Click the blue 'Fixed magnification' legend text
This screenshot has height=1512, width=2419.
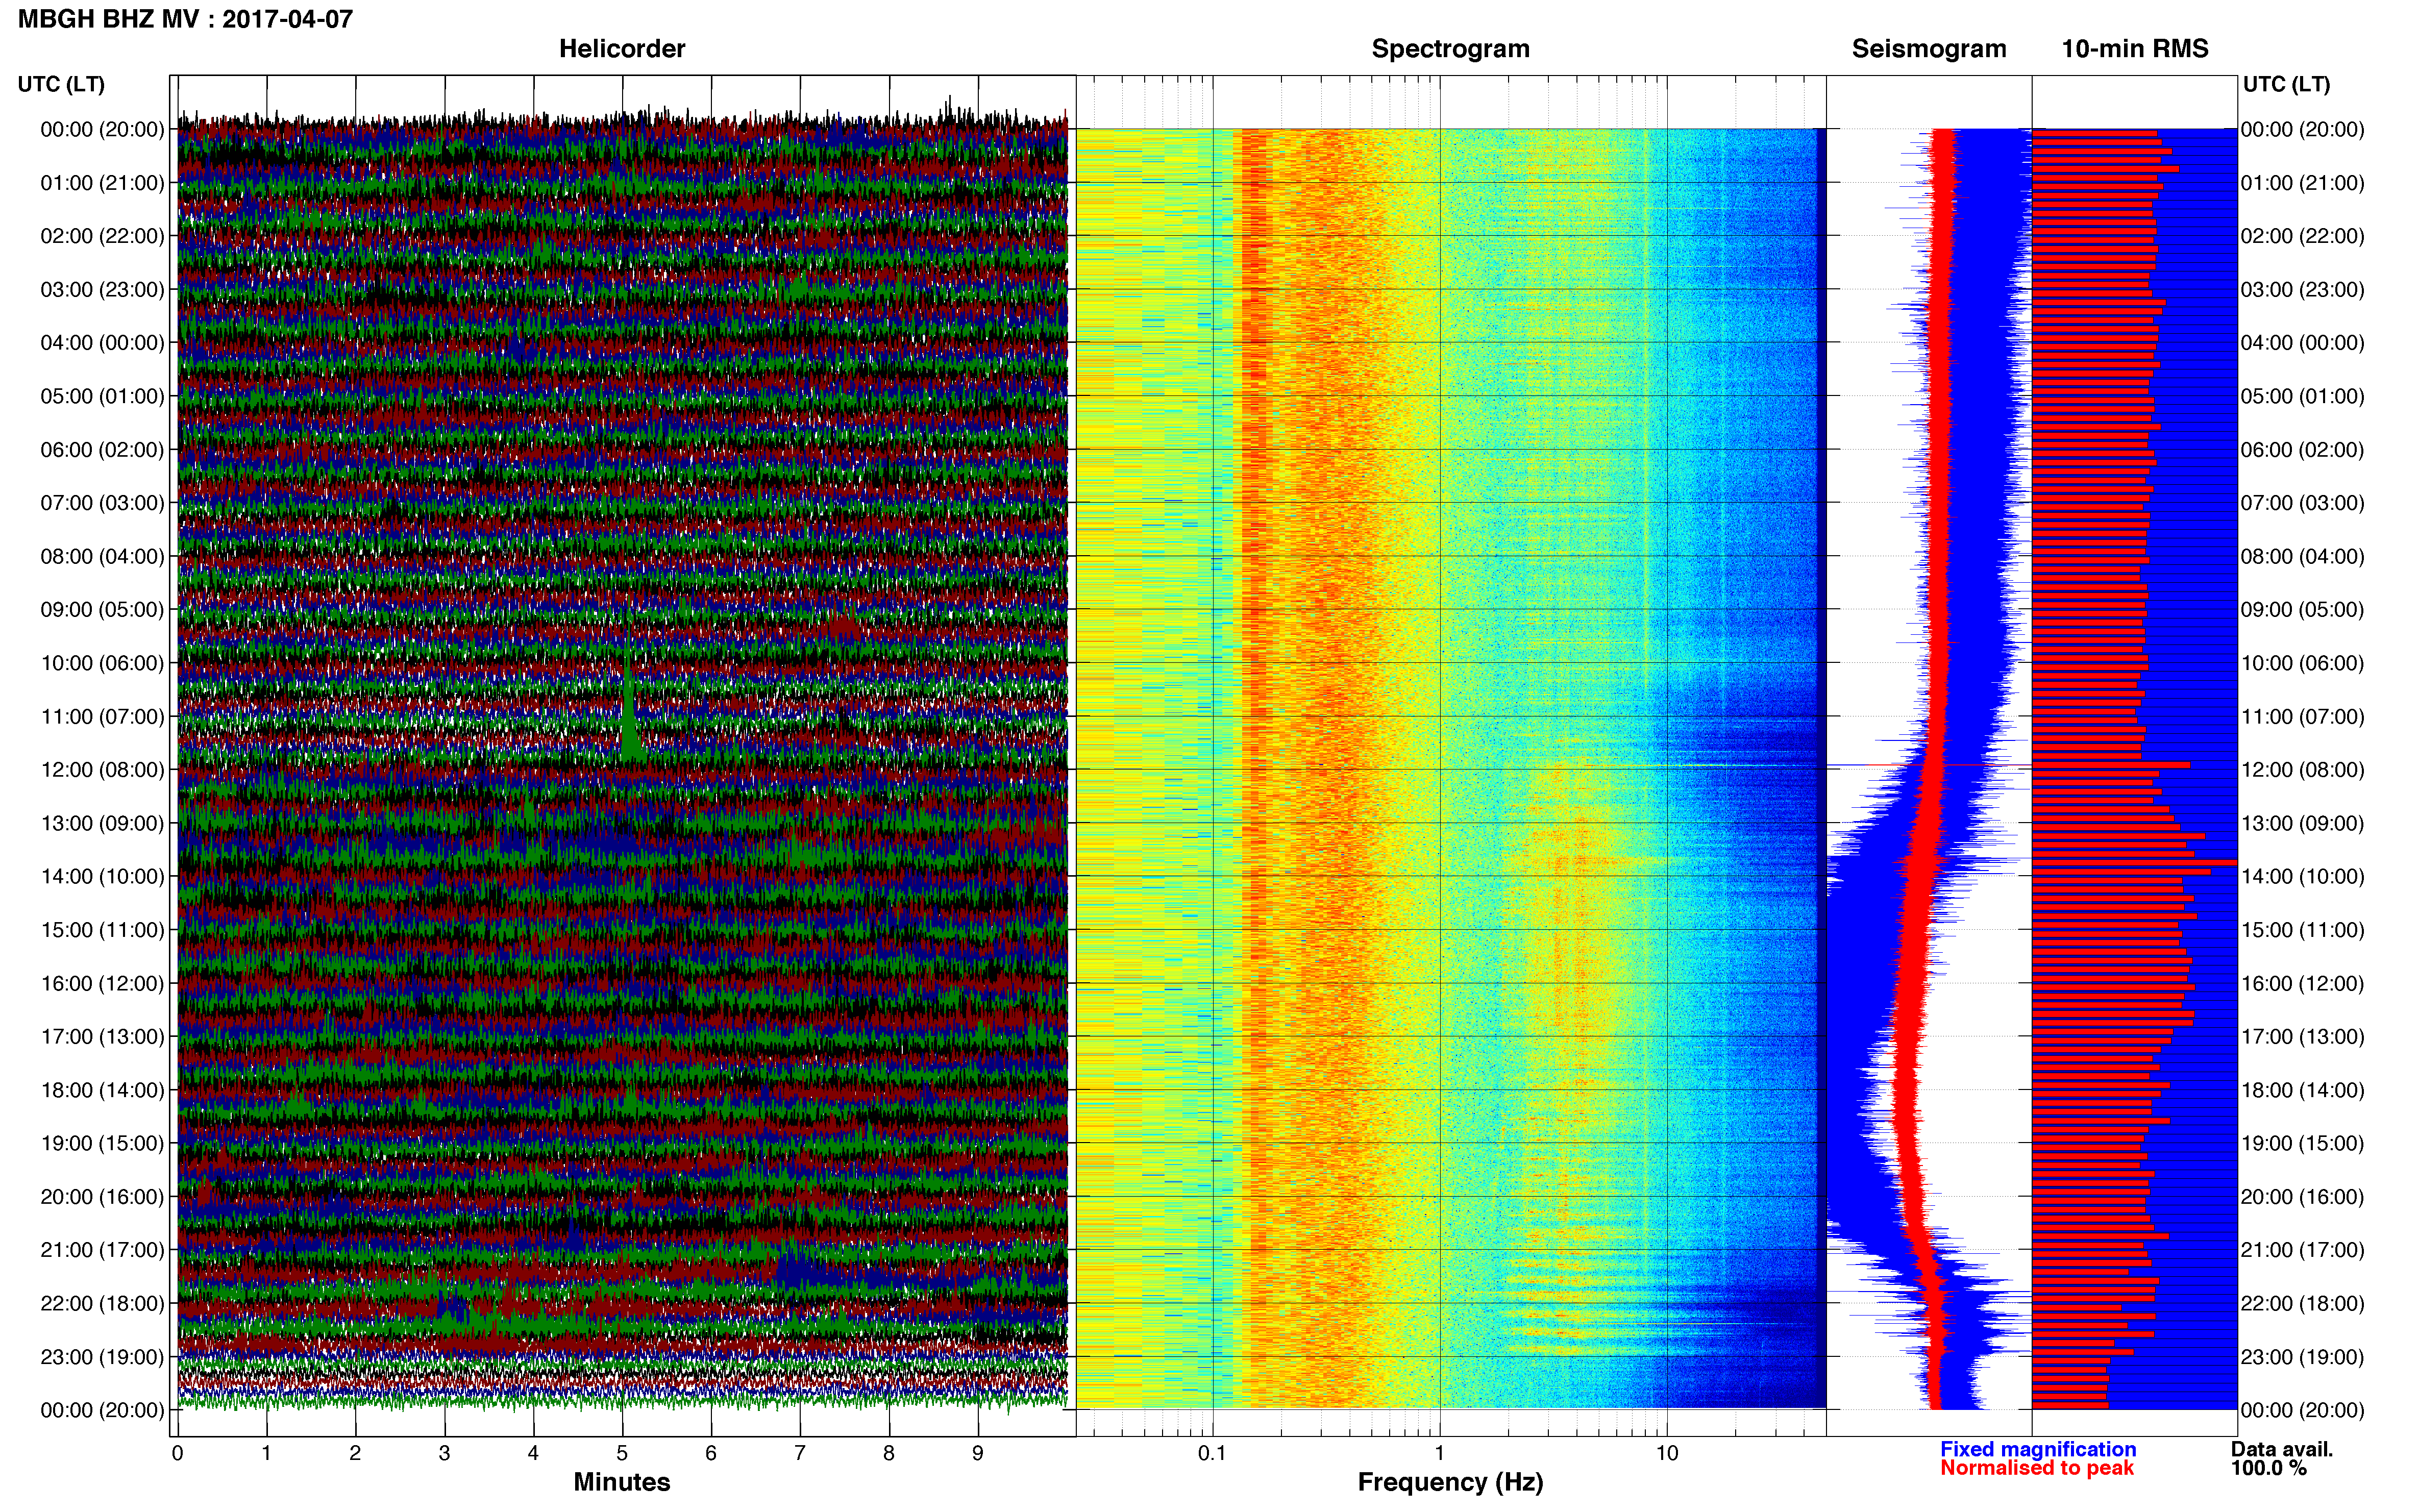pos(2038,1449)
